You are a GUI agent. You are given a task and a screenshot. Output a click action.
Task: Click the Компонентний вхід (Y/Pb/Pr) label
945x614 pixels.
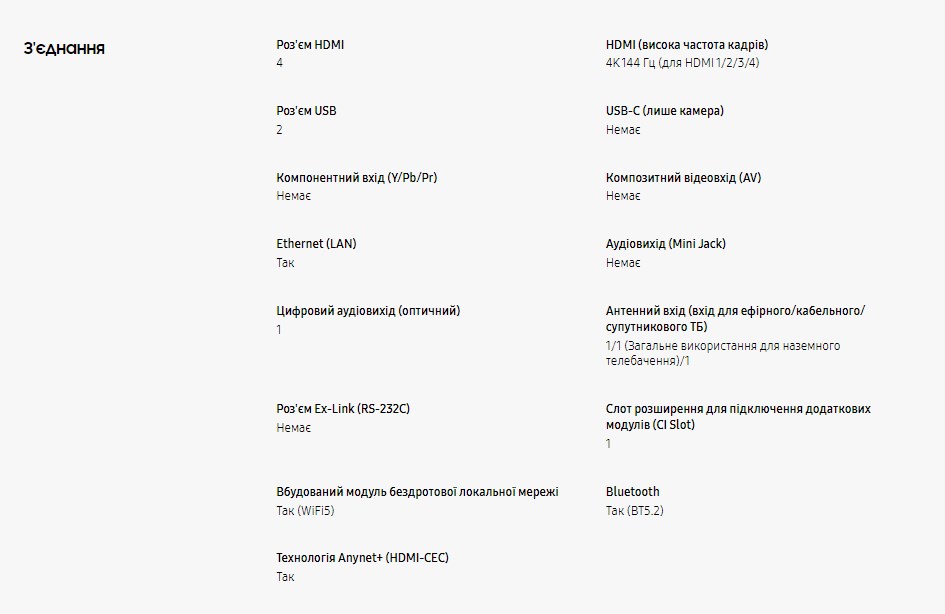356,178
